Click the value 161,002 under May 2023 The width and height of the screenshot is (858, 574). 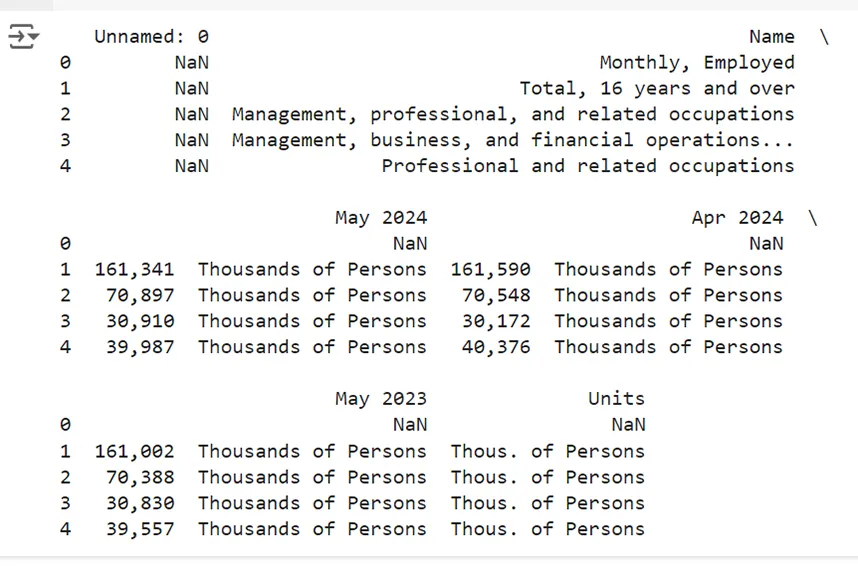[134, 452]
